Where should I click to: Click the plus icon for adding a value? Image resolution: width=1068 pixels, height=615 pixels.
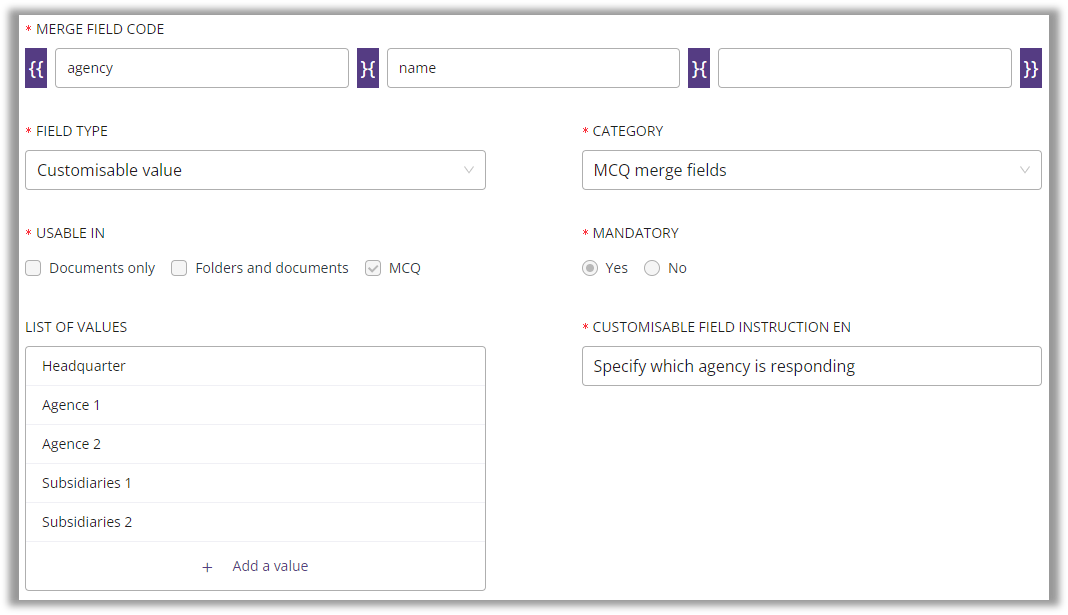(208, 567)
